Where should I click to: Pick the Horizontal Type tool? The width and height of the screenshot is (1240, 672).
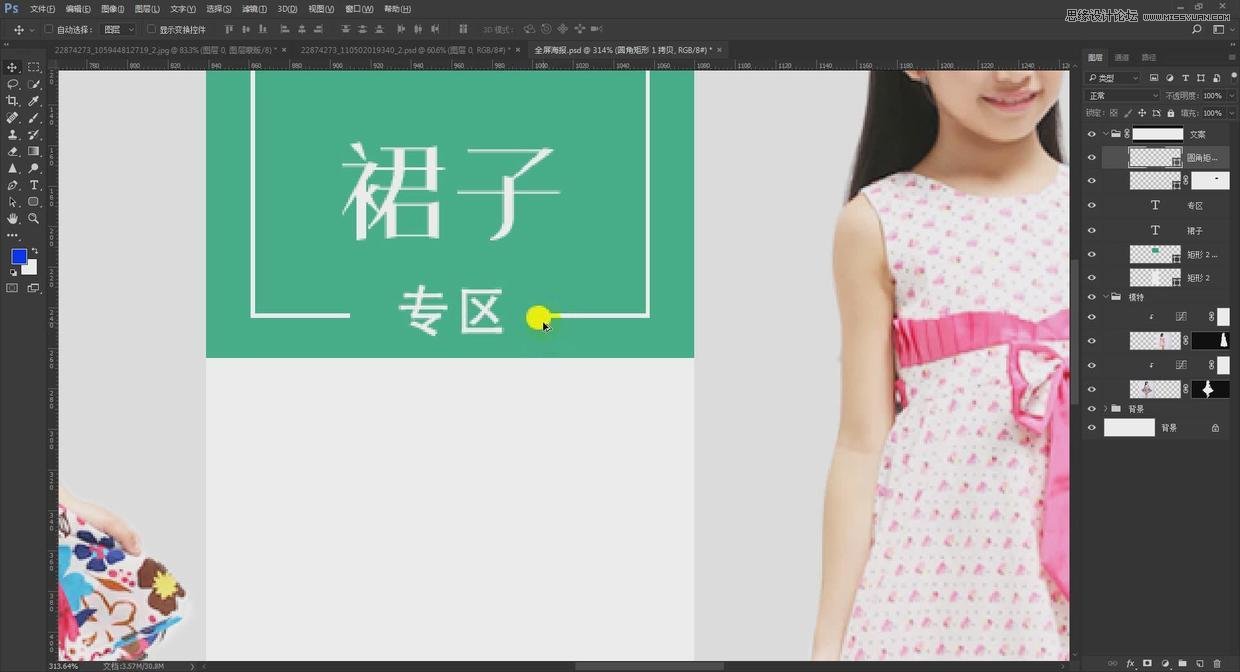34,185
